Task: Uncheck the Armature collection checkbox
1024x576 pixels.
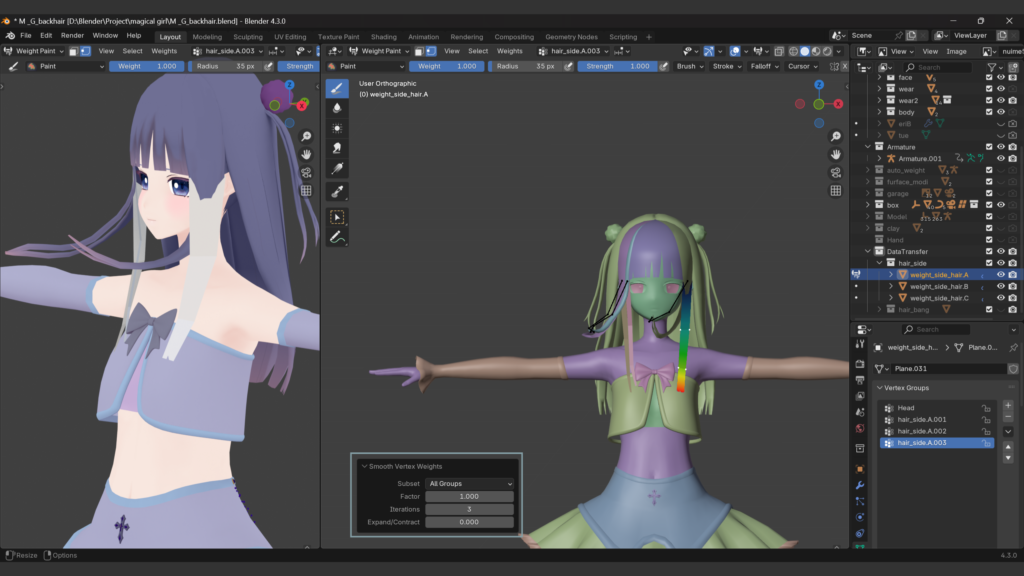Action: click(x=989, y=147)
